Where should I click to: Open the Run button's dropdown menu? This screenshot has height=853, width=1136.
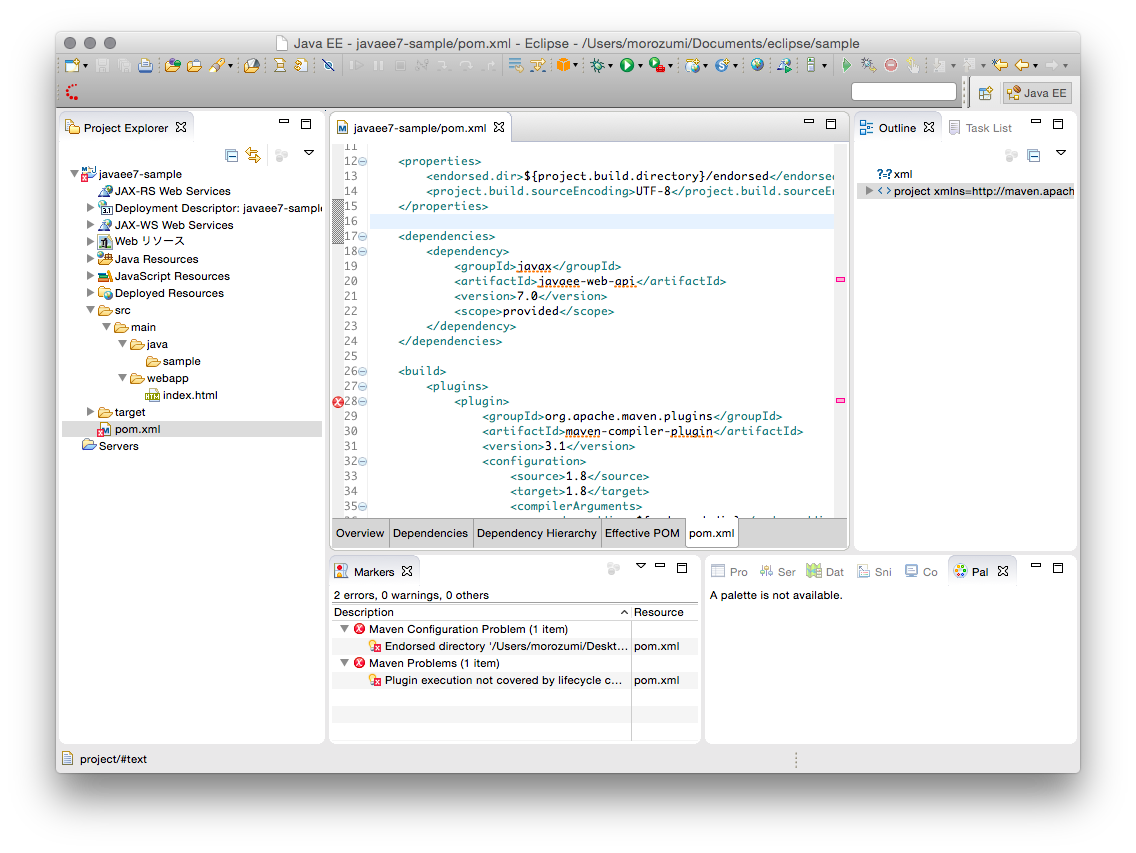pyautogui.click(x=641, y=64)
